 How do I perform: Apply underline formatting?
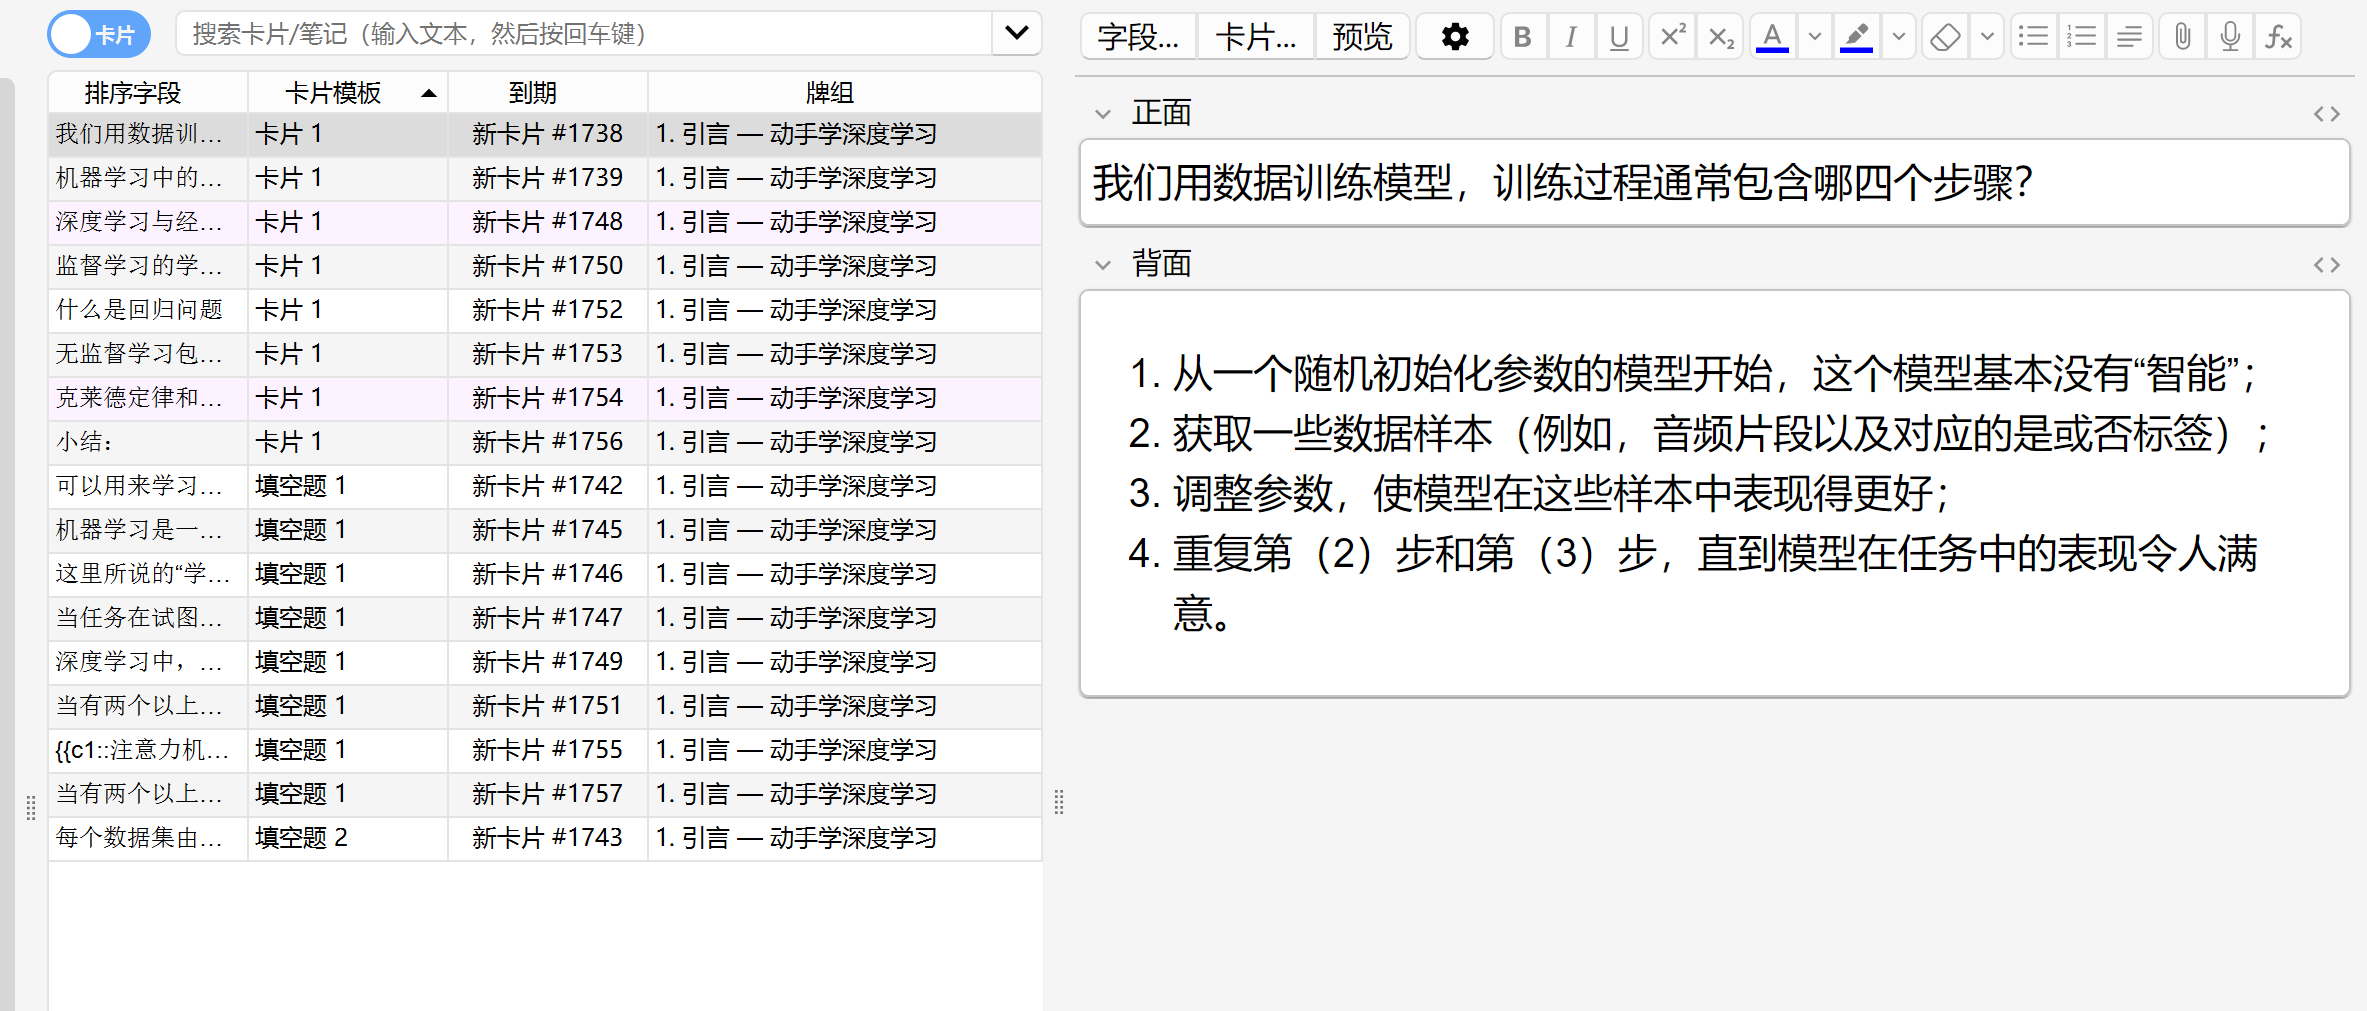coord(1619,37)
